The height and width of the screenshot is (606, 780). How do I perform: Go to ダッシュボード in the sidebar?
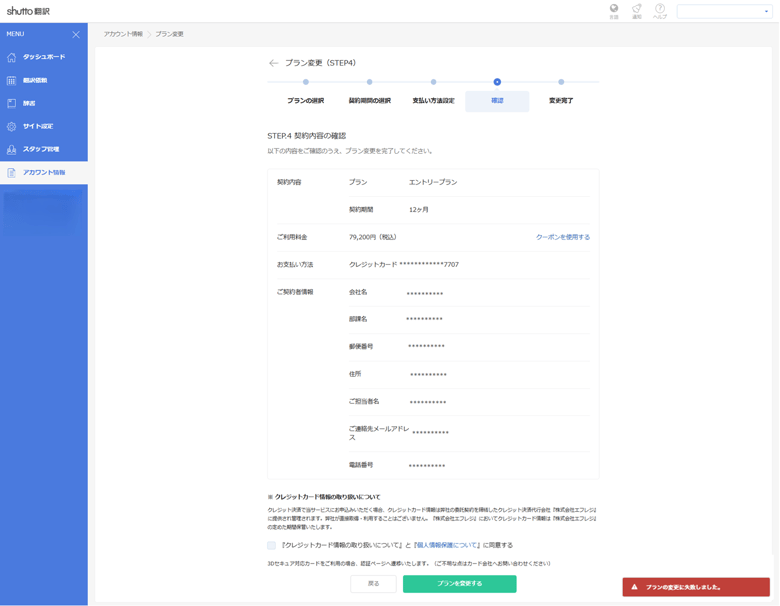click(x=44, y=57)
